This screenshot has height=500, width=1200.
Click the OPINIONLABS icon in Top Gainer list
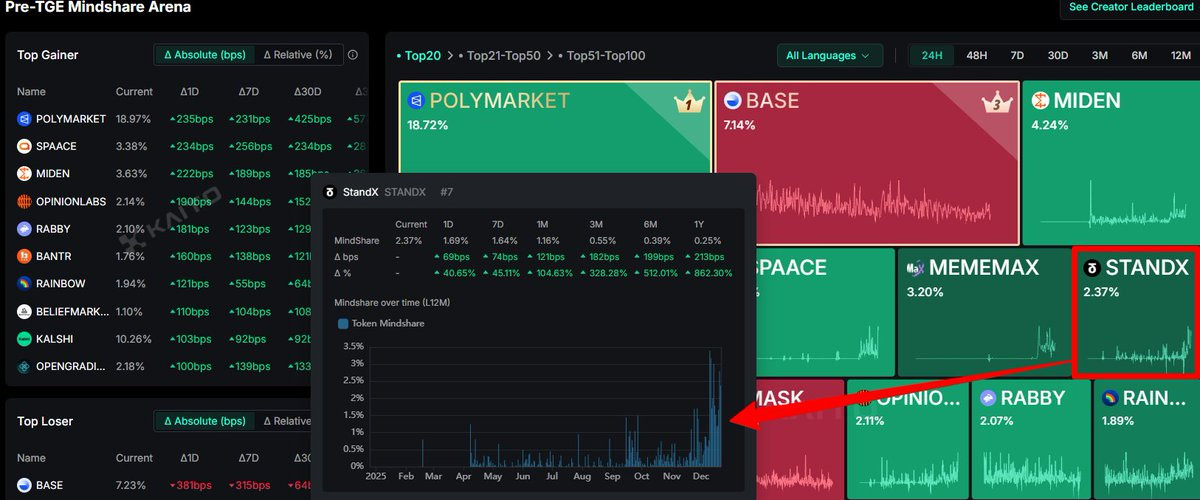(24, 201)
